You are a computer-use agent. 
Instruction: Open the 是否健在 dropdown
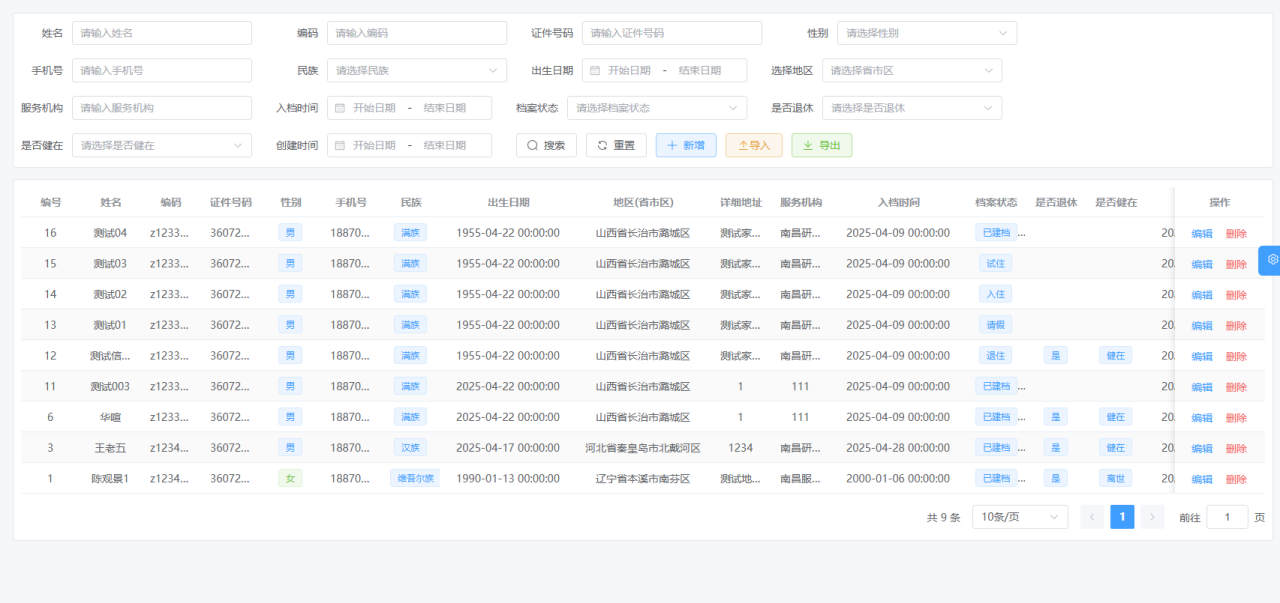(x=162, y=145)
